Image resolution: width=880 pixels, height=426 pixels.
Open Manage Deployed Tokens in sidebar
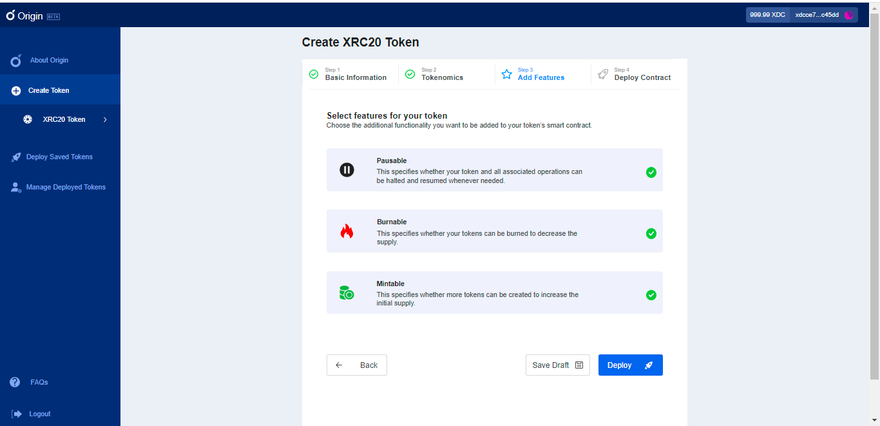65,187
